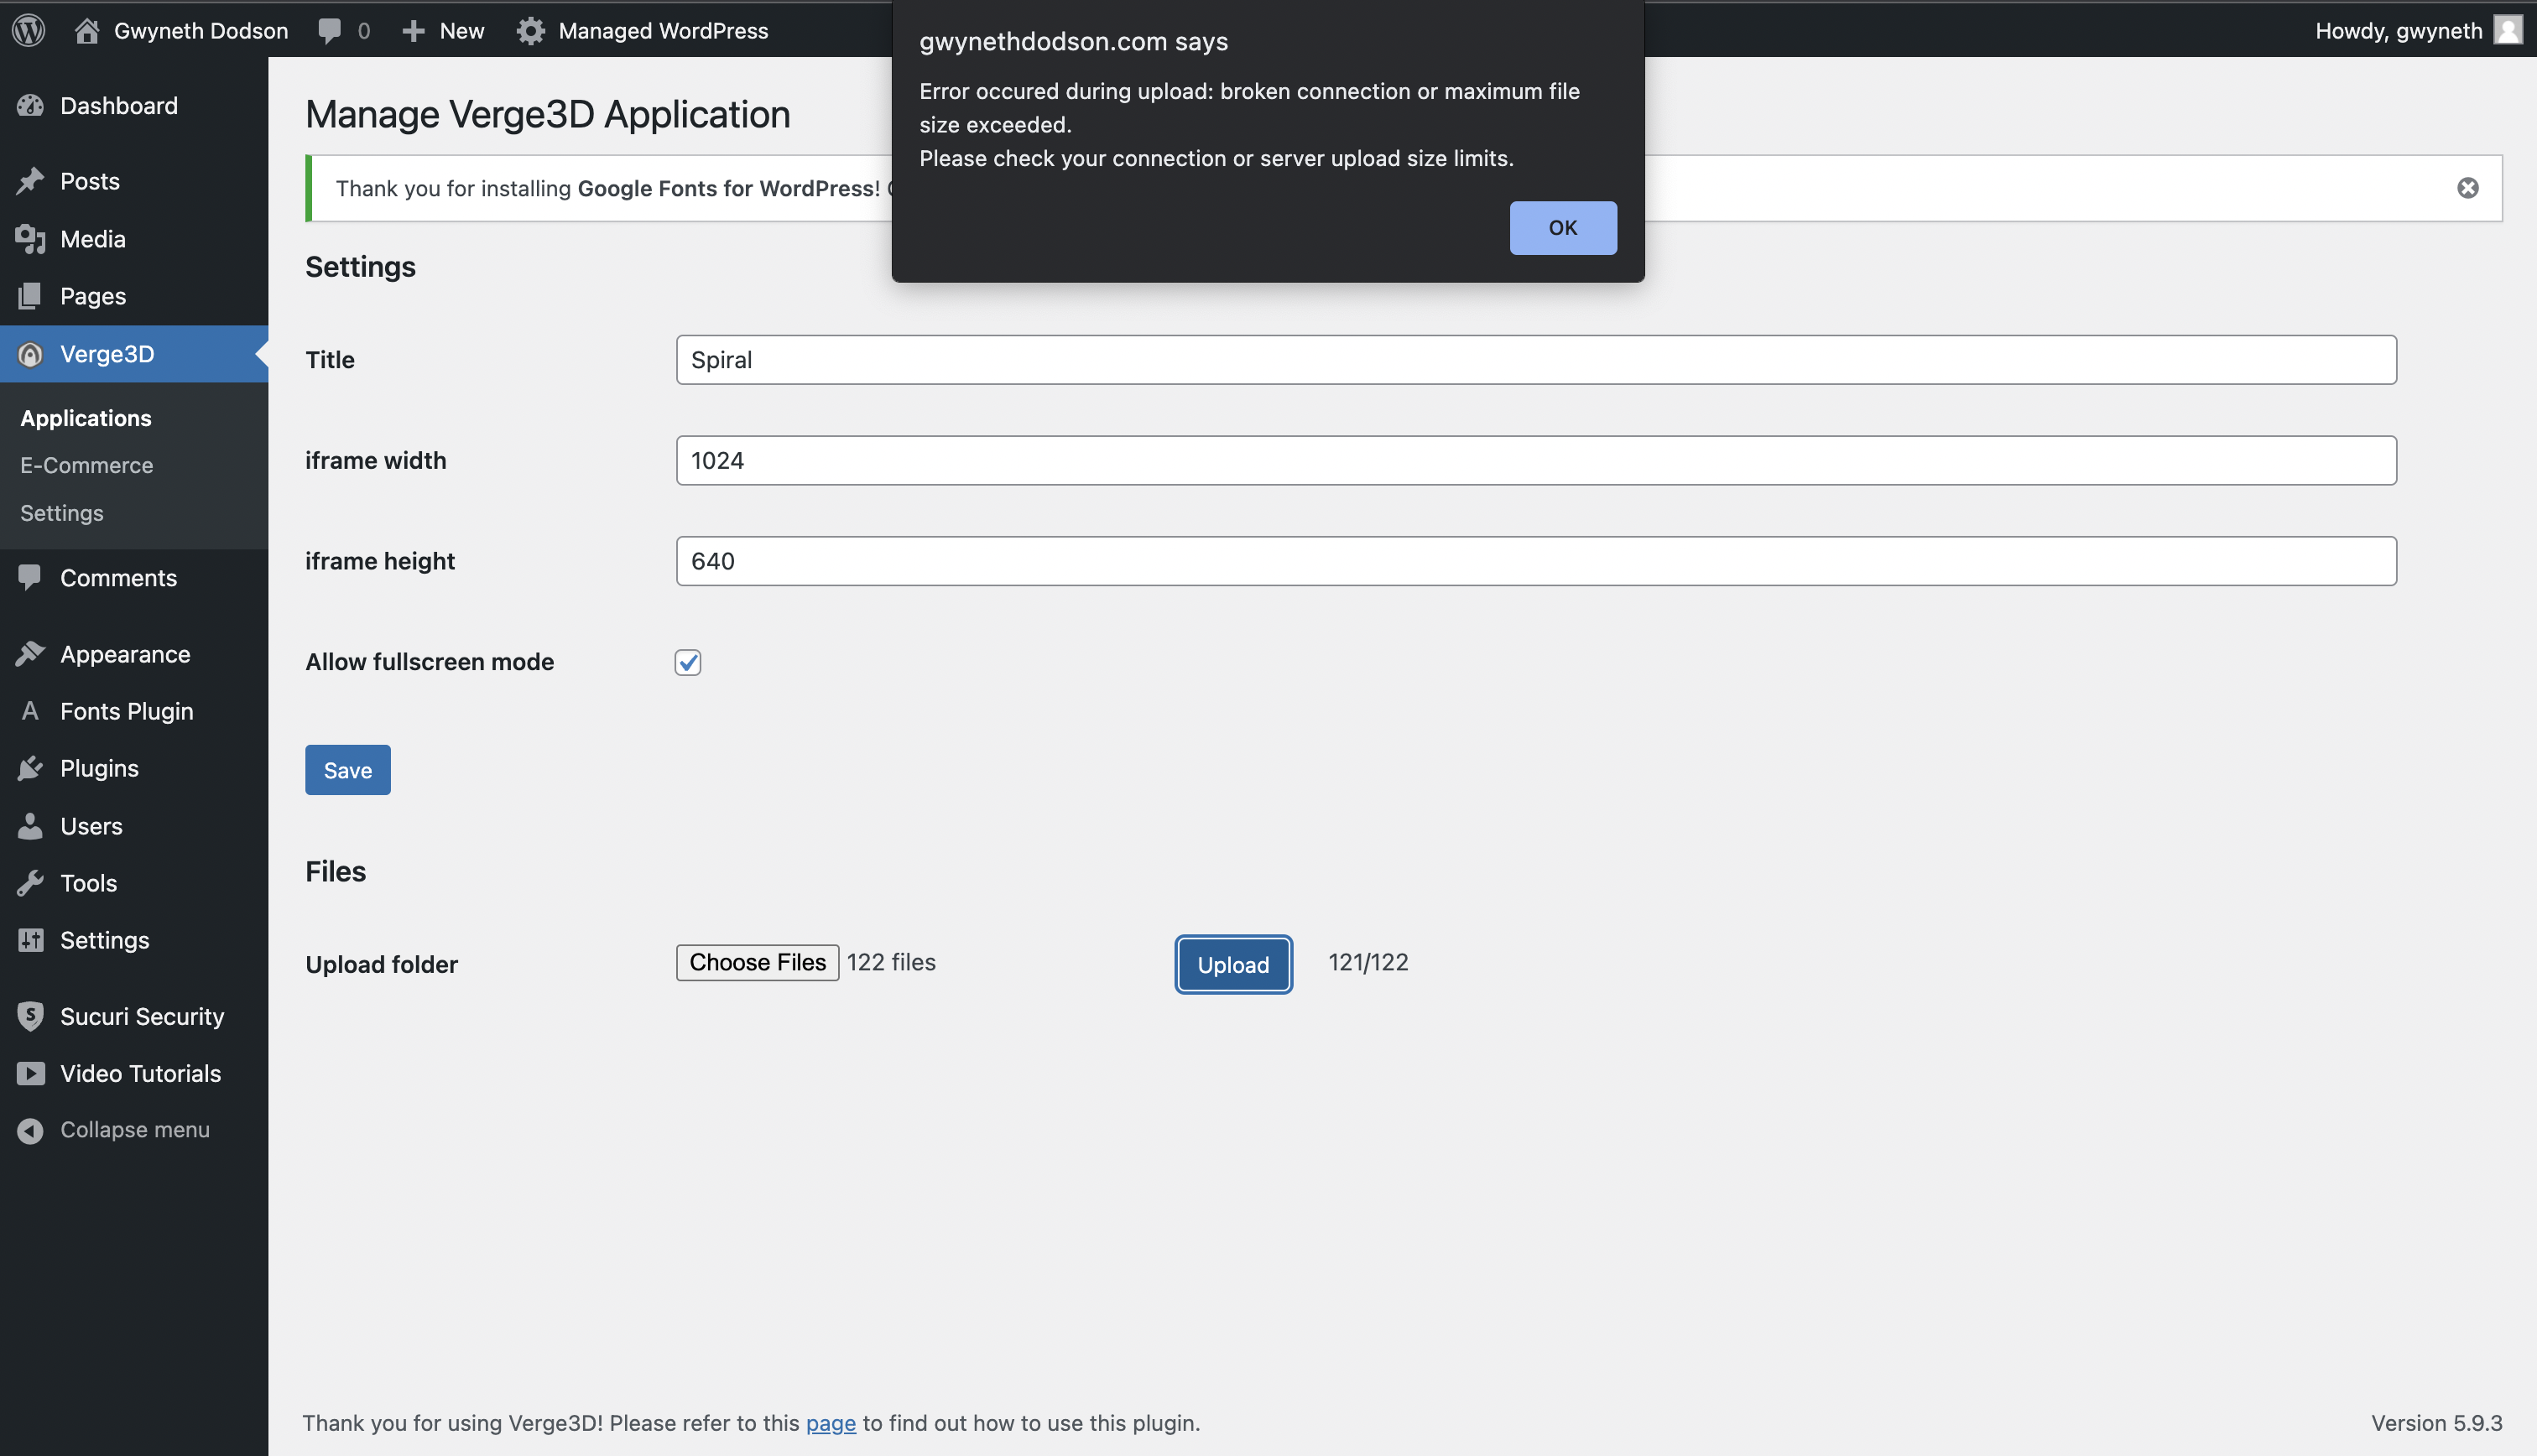Screen dimensions: 2537x1456
Task: Go to Media library menu
Action: click(x=134, y=239)
